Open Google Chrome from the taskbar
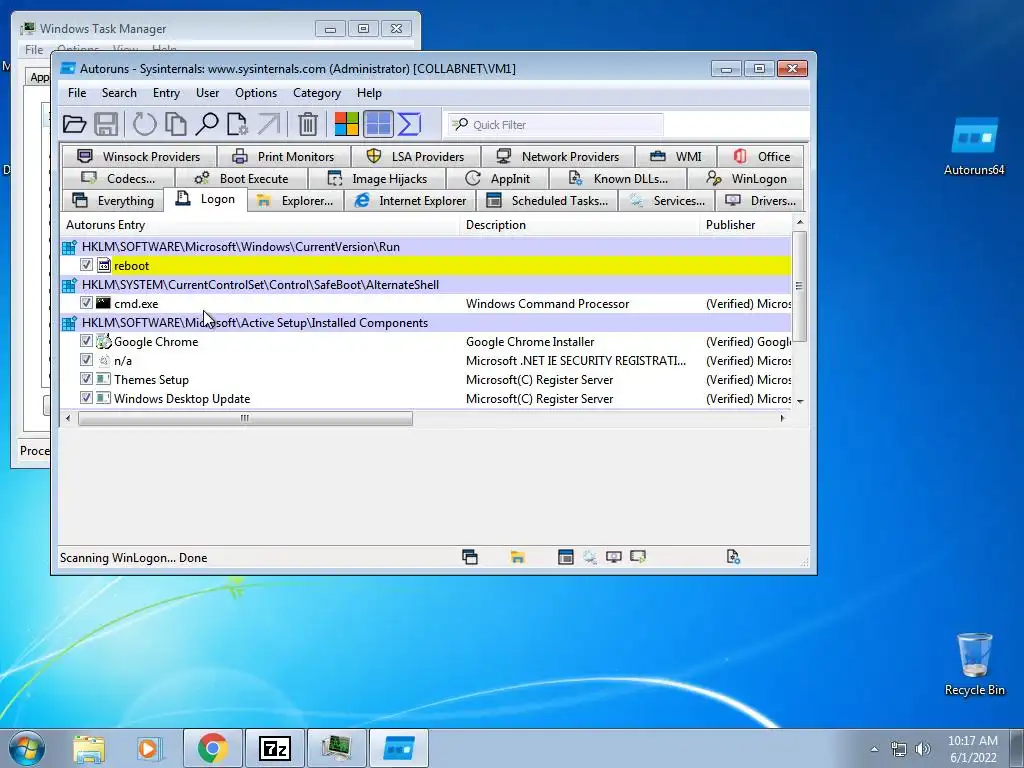This screenshot has width=1024, height=768. (x=212, y=748)
